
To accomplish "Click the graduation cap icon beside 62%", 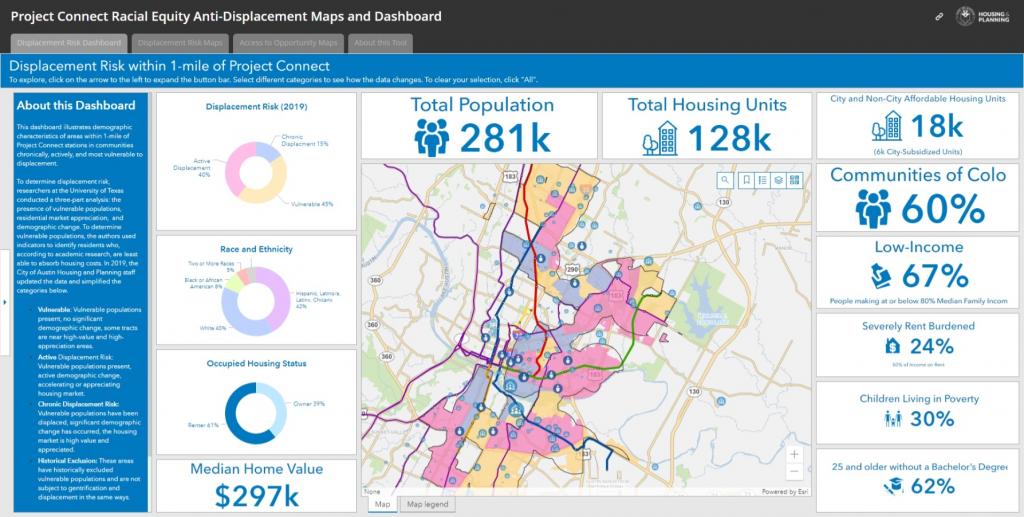I will [893, 486].
